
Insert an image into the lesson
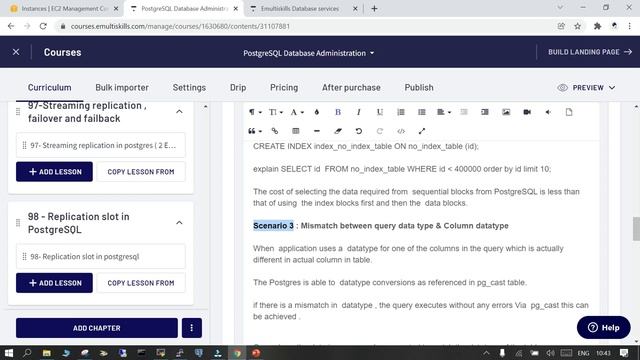coord(506,112)
